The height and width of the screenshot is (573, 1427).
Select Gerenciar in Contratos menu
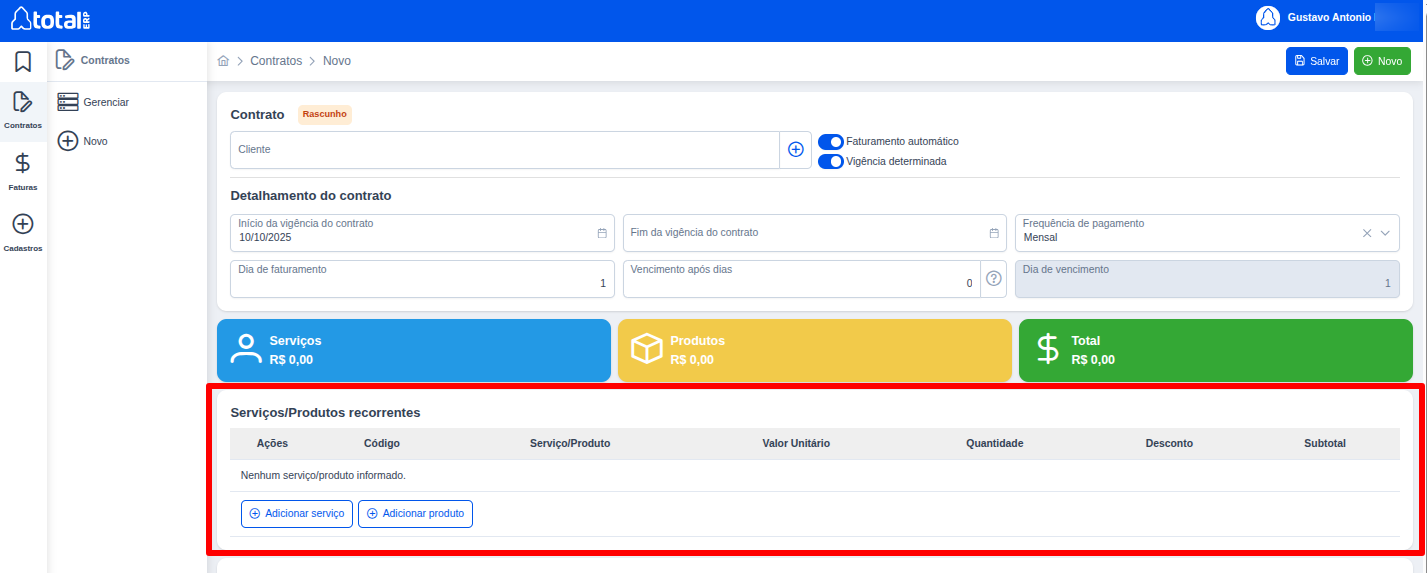pyautogui.click(x=106, y=102)
